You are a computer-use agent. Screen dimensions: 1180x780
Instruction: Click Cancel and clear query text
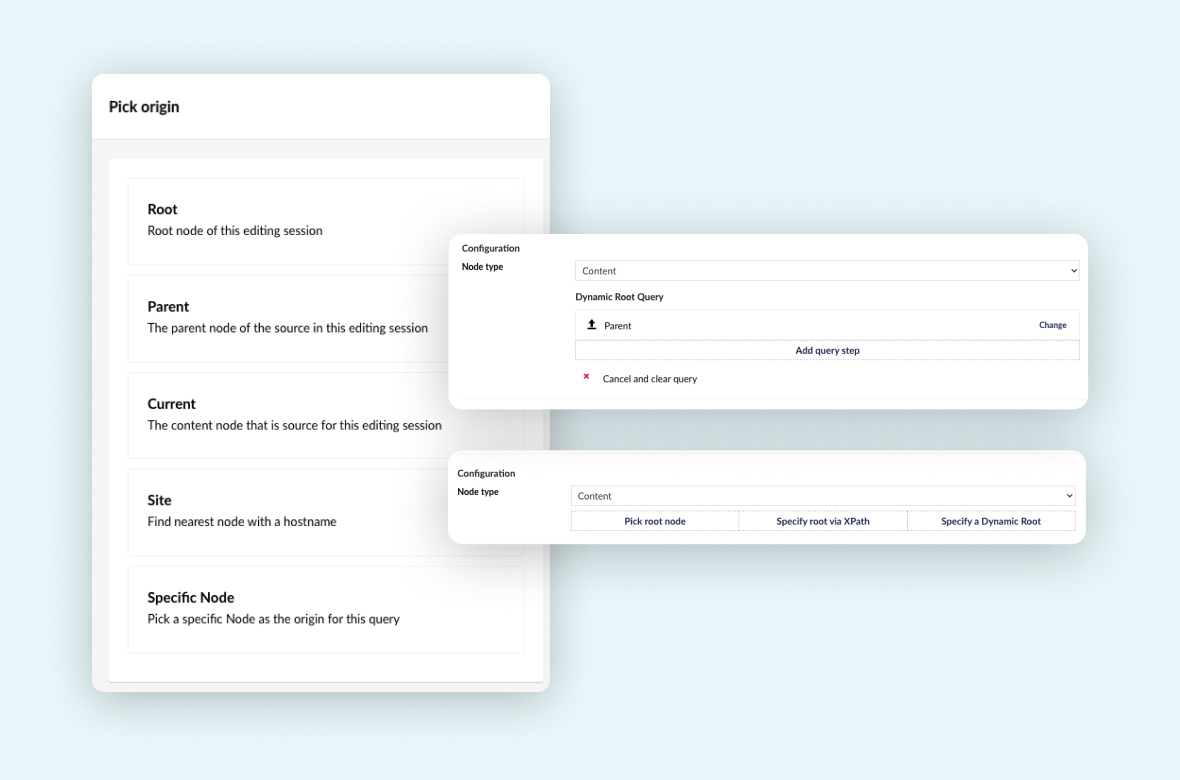tap(649, 379)
